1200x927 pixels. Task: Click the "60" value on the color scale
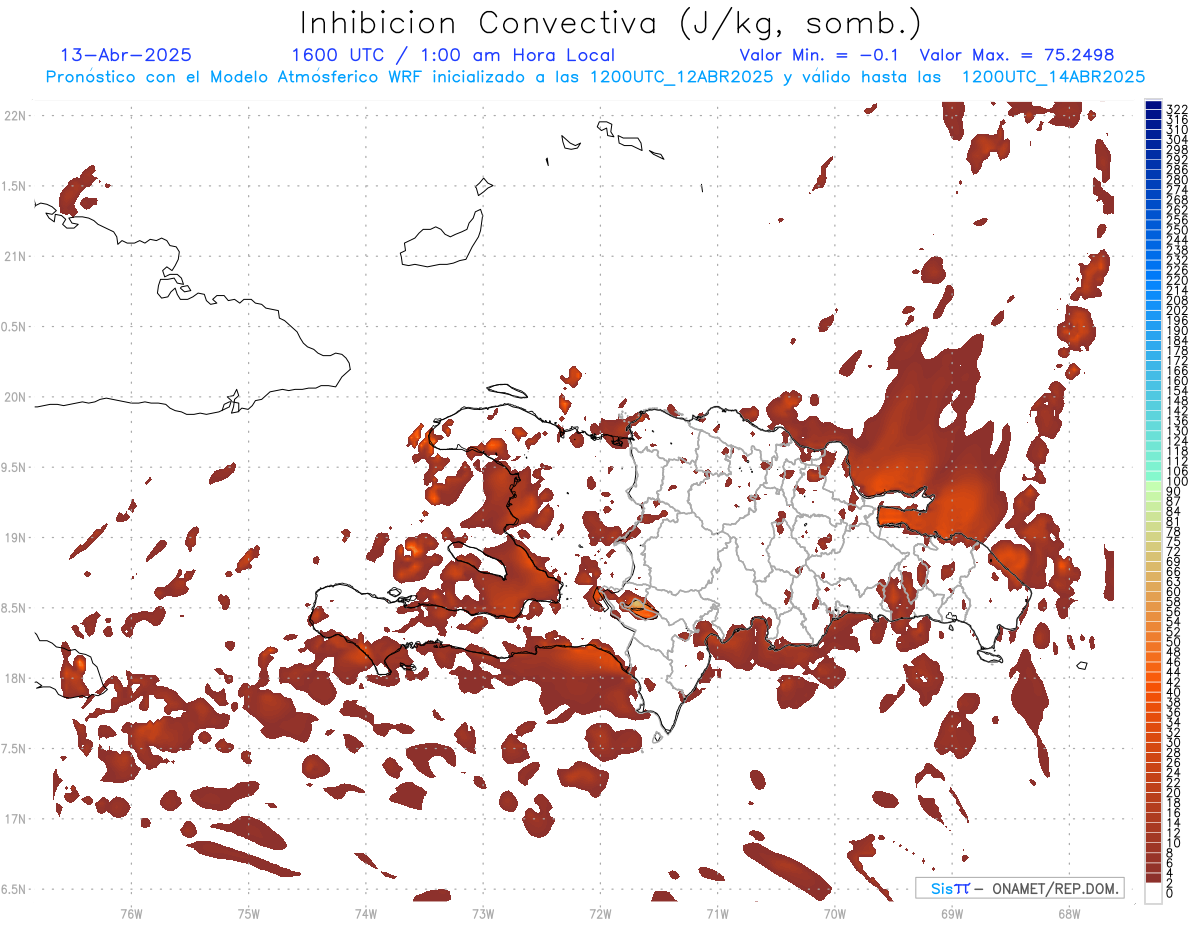coord(1174,592)
